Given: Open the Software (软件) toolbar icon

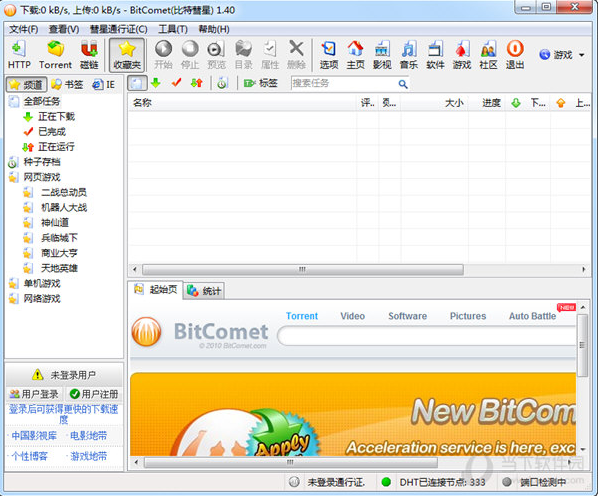Looking at the screenshot, I should tap(435, 55).
